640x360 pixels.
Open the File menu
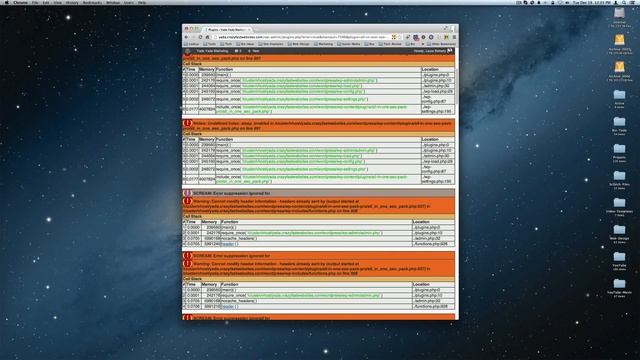click(x=35, y=2)
